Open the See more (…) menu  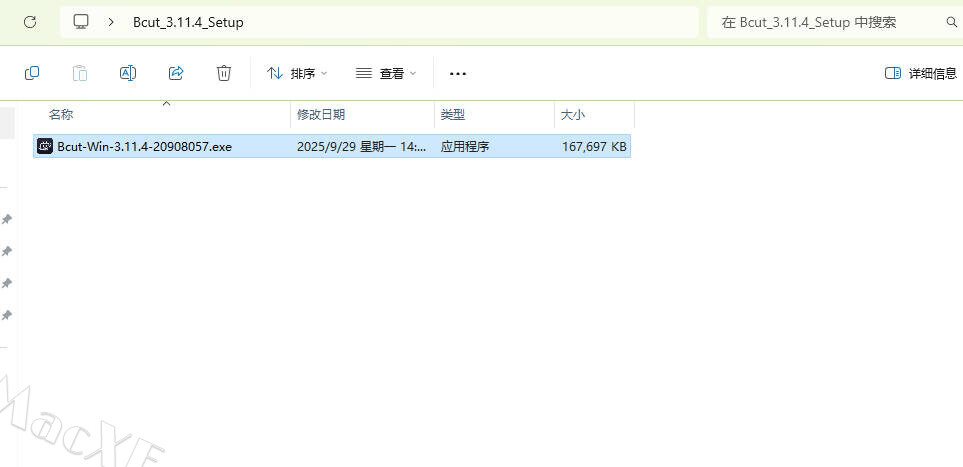point(458,74)
